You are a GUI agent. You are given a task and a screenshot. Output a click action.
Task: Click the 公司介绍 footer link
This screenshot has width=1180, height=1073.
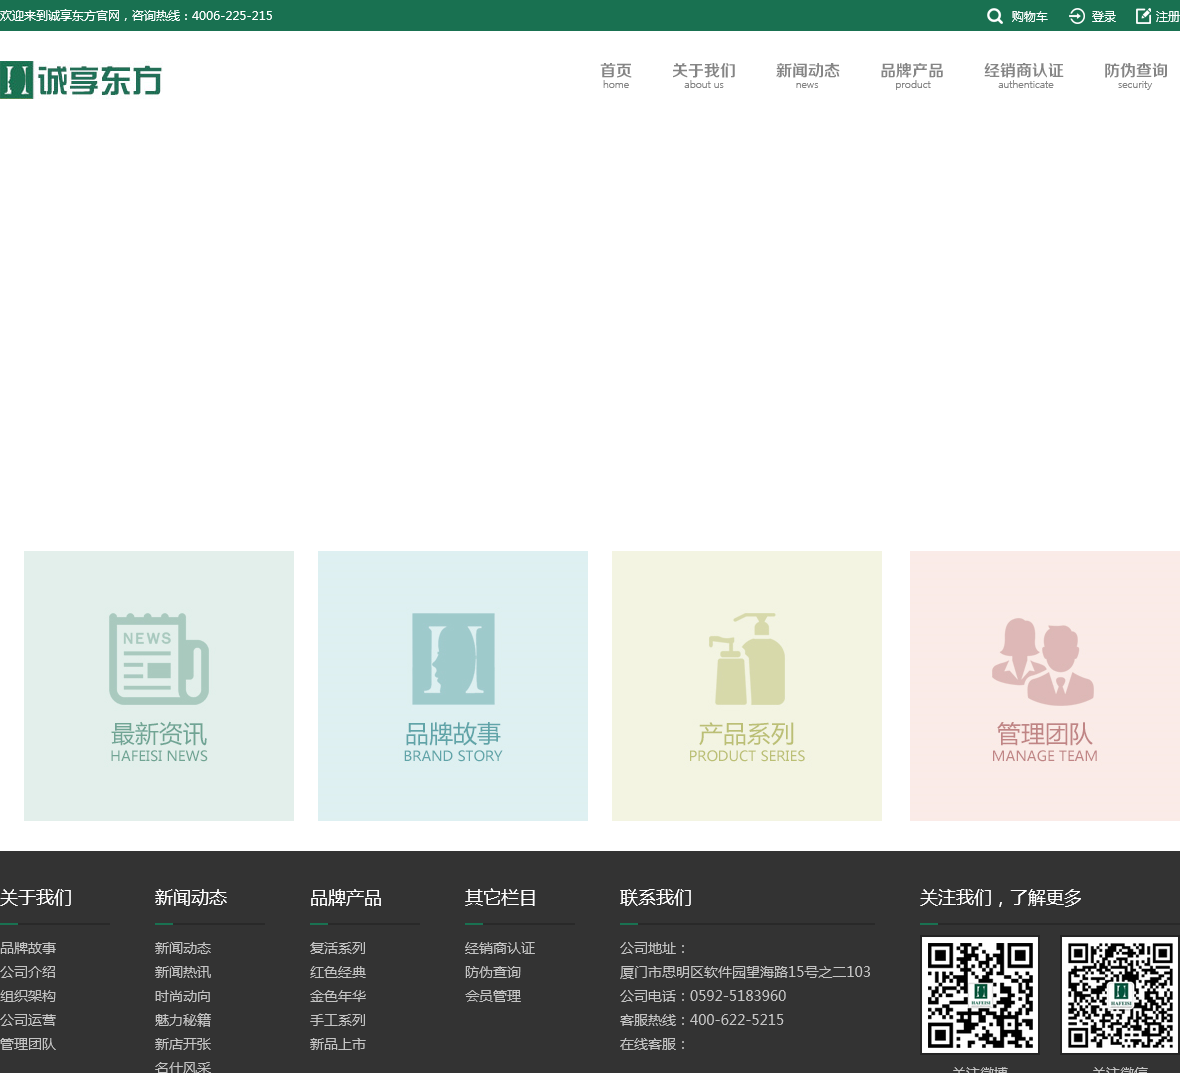(x=28, y=972)
